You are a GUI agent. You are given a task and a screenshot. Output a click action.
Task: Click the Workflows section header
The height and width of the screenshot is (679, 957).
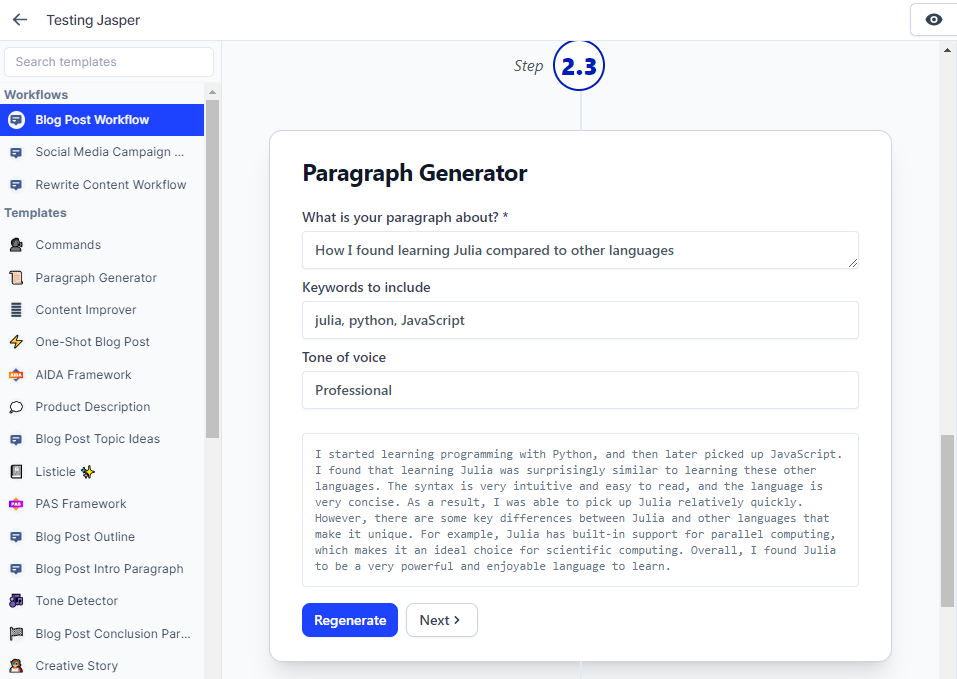pos(36,95)
